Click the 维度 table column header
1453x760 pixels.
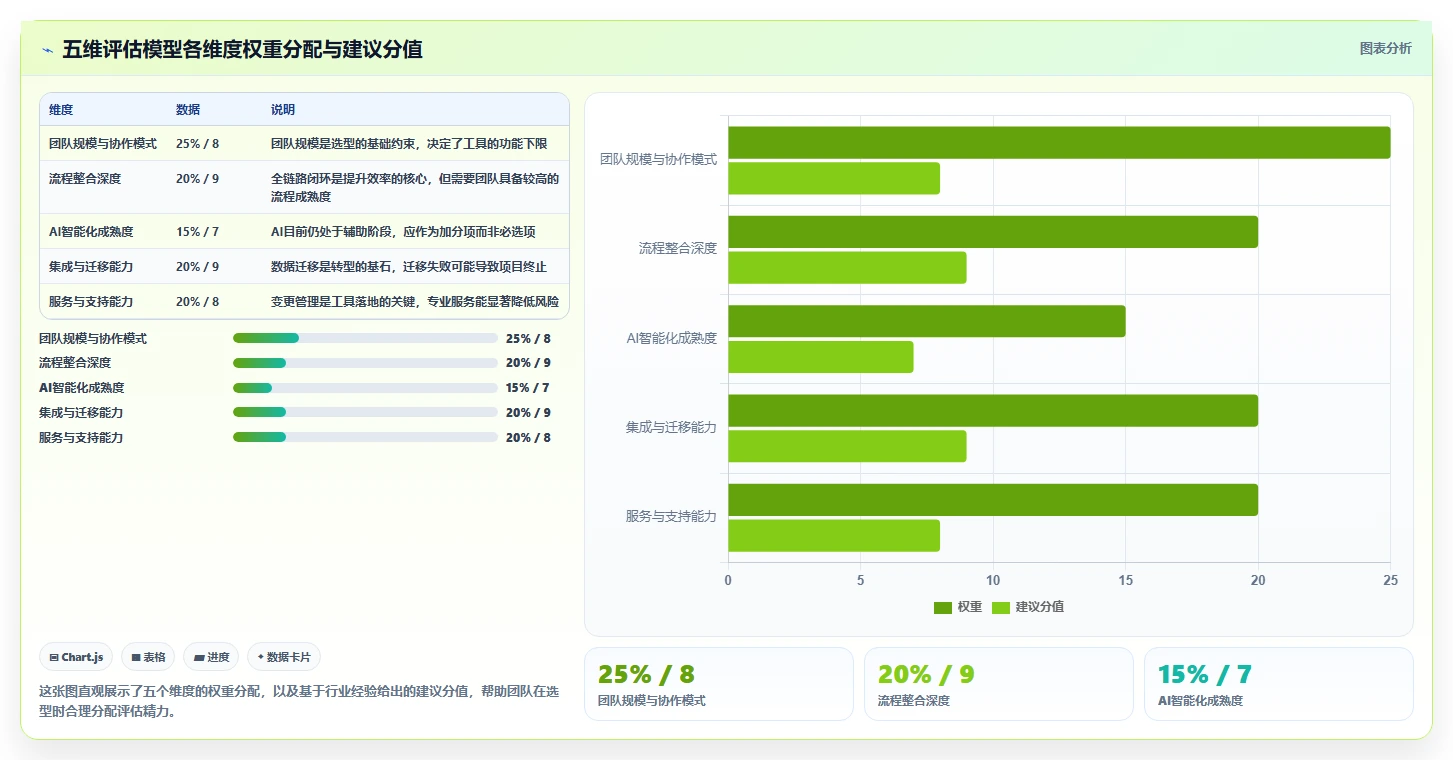(61, 110)
